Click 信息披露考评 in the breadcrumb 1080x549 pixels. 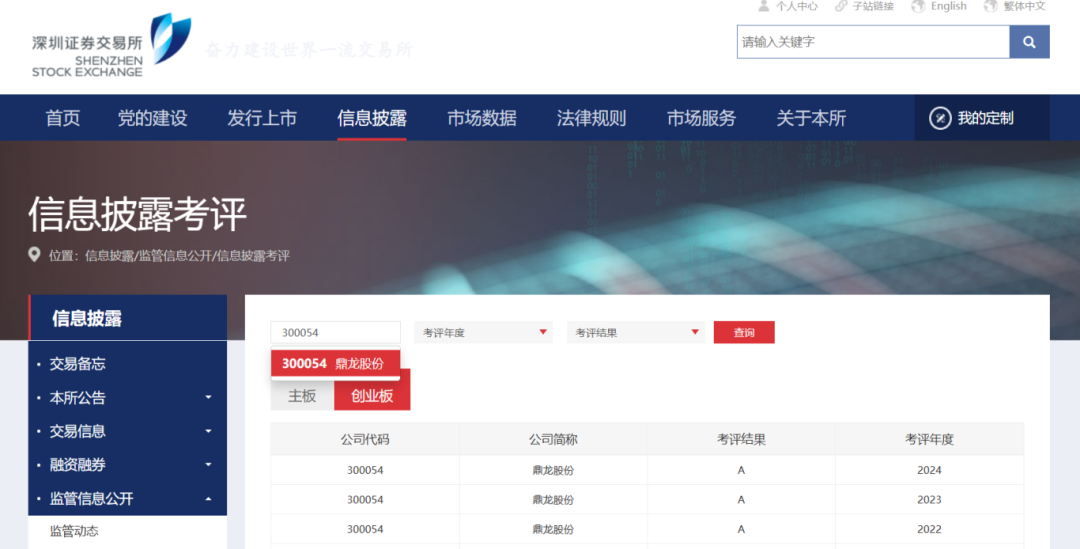click(x=253, y=256)
